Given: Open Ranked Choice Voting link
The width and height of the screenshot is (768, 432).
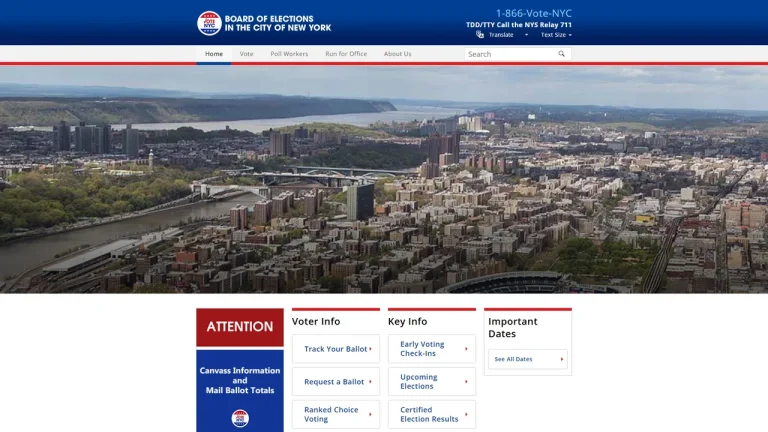Looking at the screenshot, I should pos(336,414).
